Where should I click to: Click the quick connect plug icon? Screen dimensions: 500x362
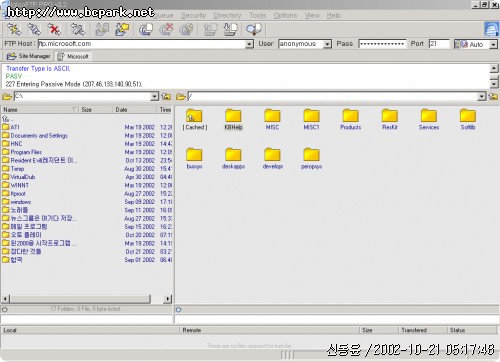click(x=14, y=29)
